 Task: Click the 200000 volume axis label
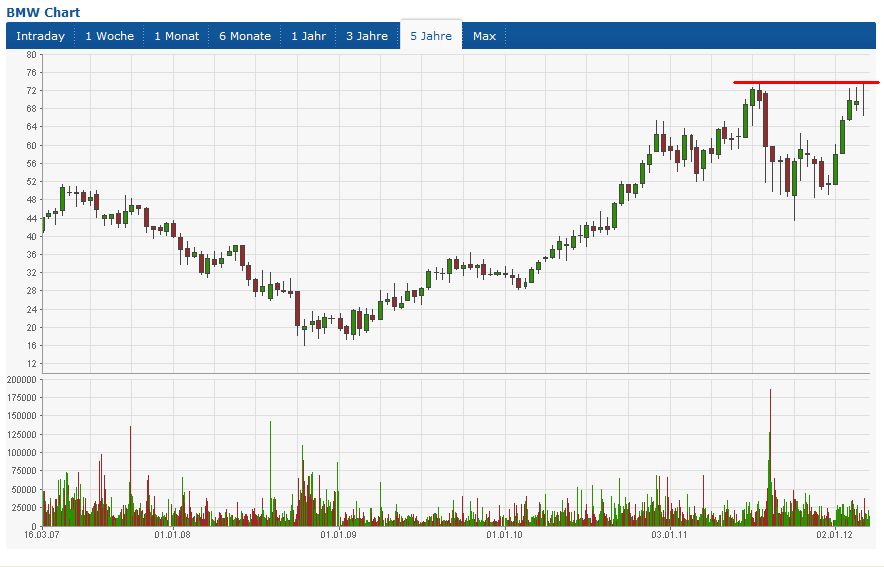tap(21, 380)
